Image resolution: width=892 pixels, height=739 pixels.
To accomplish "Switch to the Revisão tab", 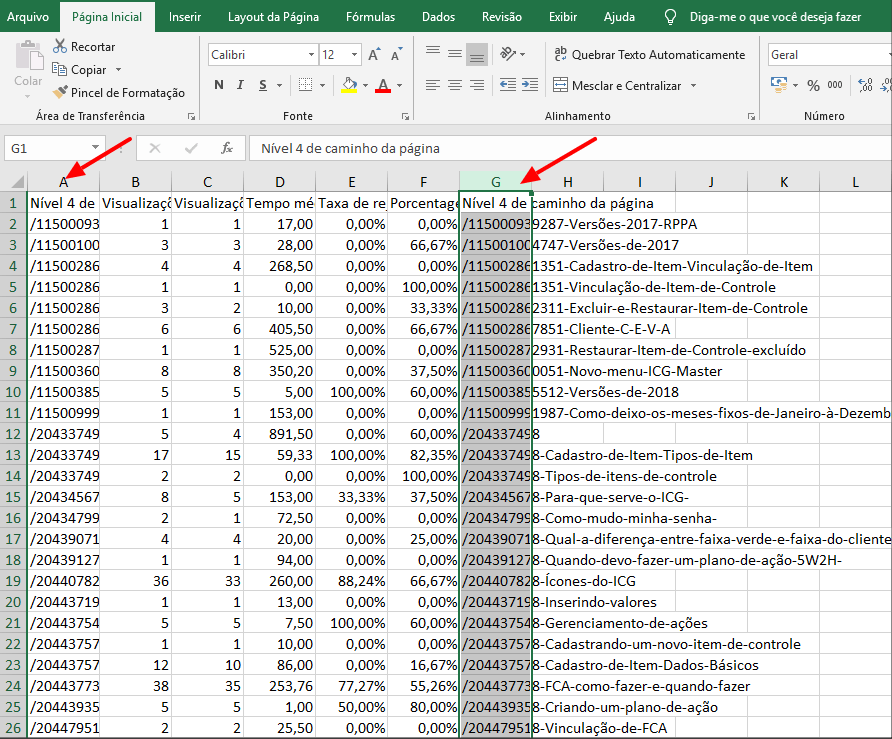I will (502, 16).
